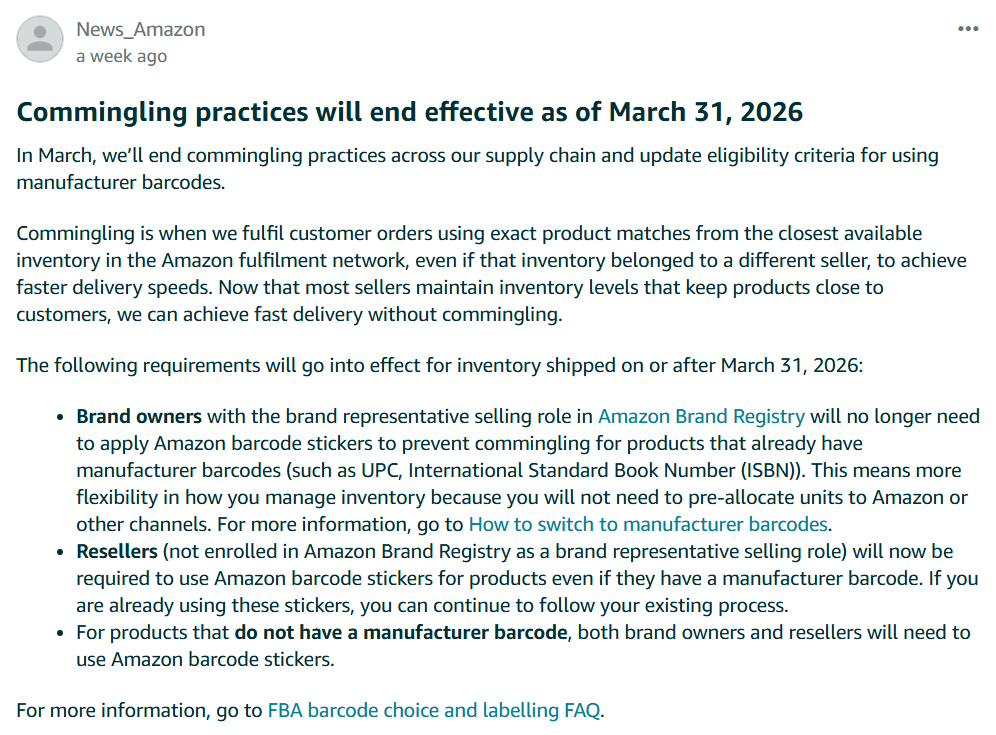This screenshot has height=735, width=996.
Task: Click the final "For more information, go to" text
Action: 140,711
